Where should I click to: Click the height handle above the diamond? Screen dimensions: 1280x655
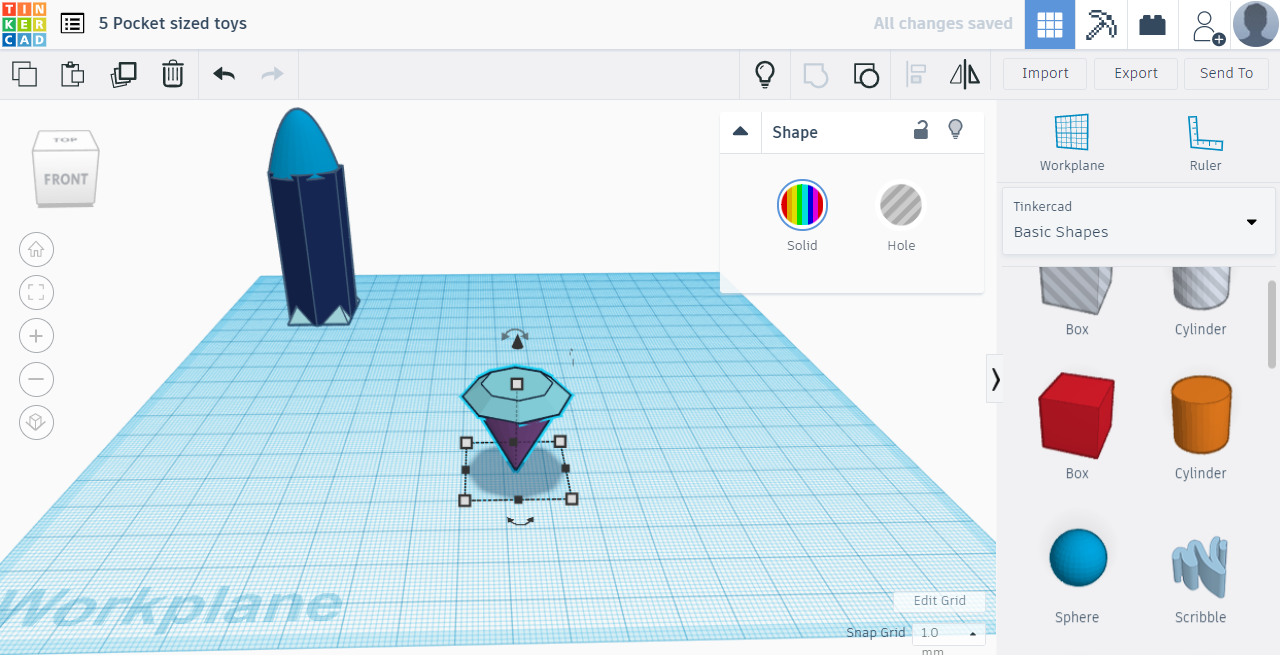click(517, 343)
